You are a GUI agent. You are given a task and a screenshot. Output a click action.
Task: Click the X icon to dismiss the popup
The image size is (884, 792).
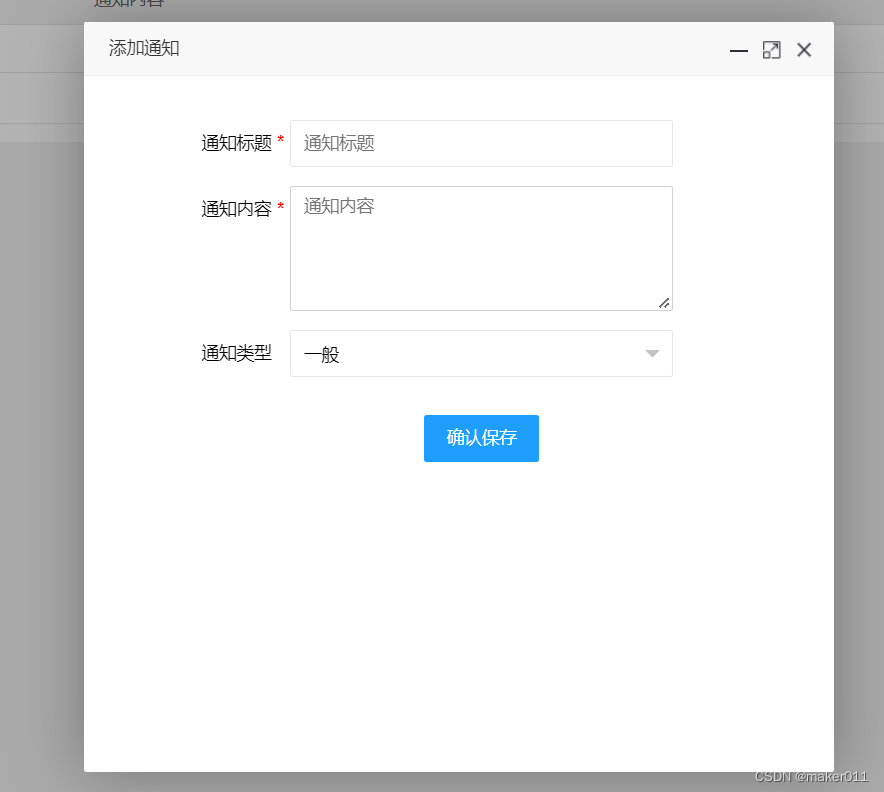pyautogui.click(x=804, y=49)
